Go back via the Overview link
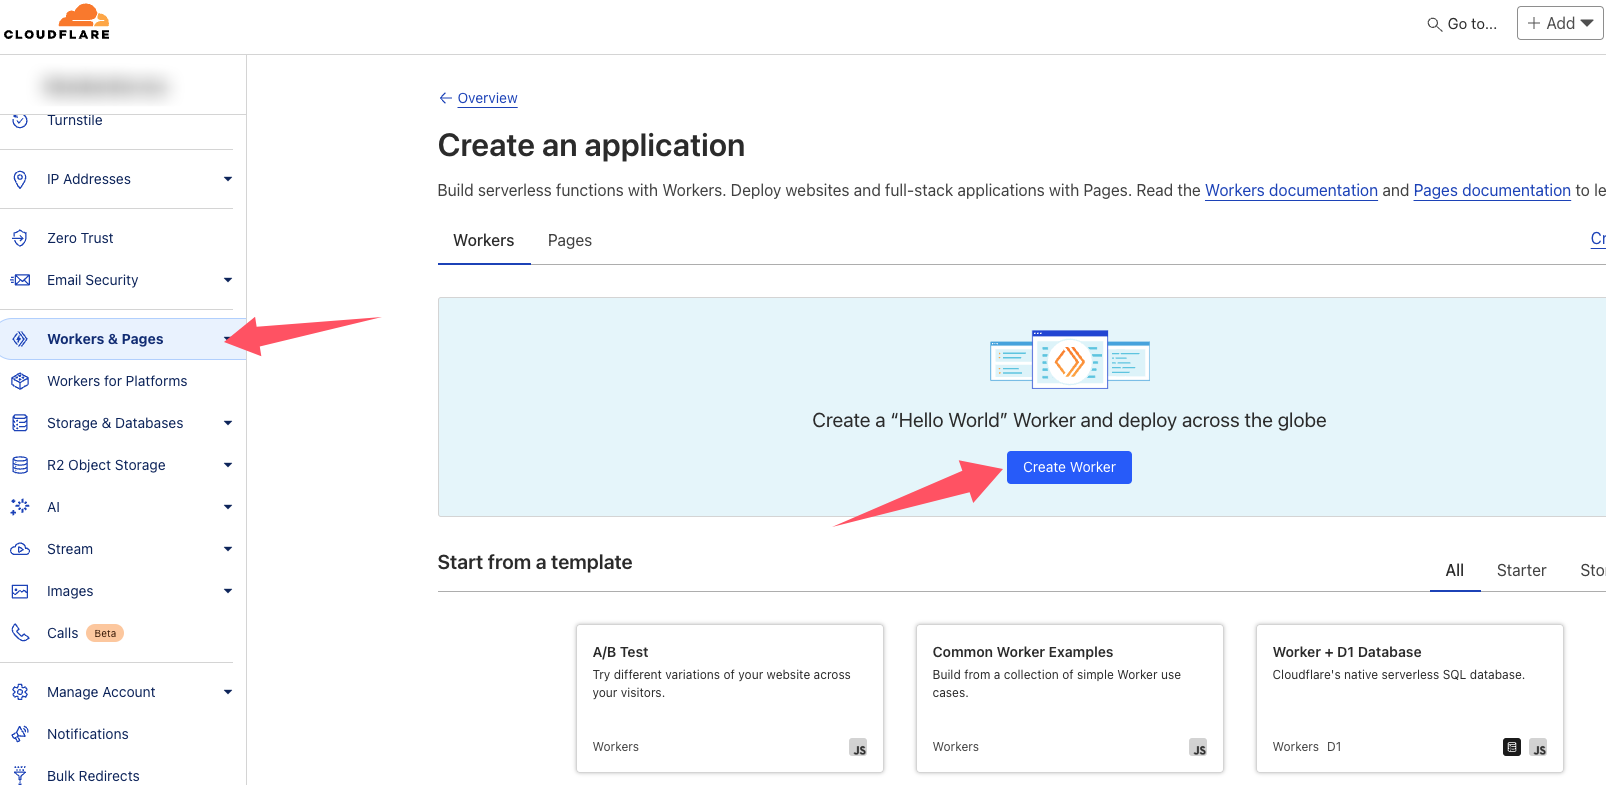 tap(487, 98)
